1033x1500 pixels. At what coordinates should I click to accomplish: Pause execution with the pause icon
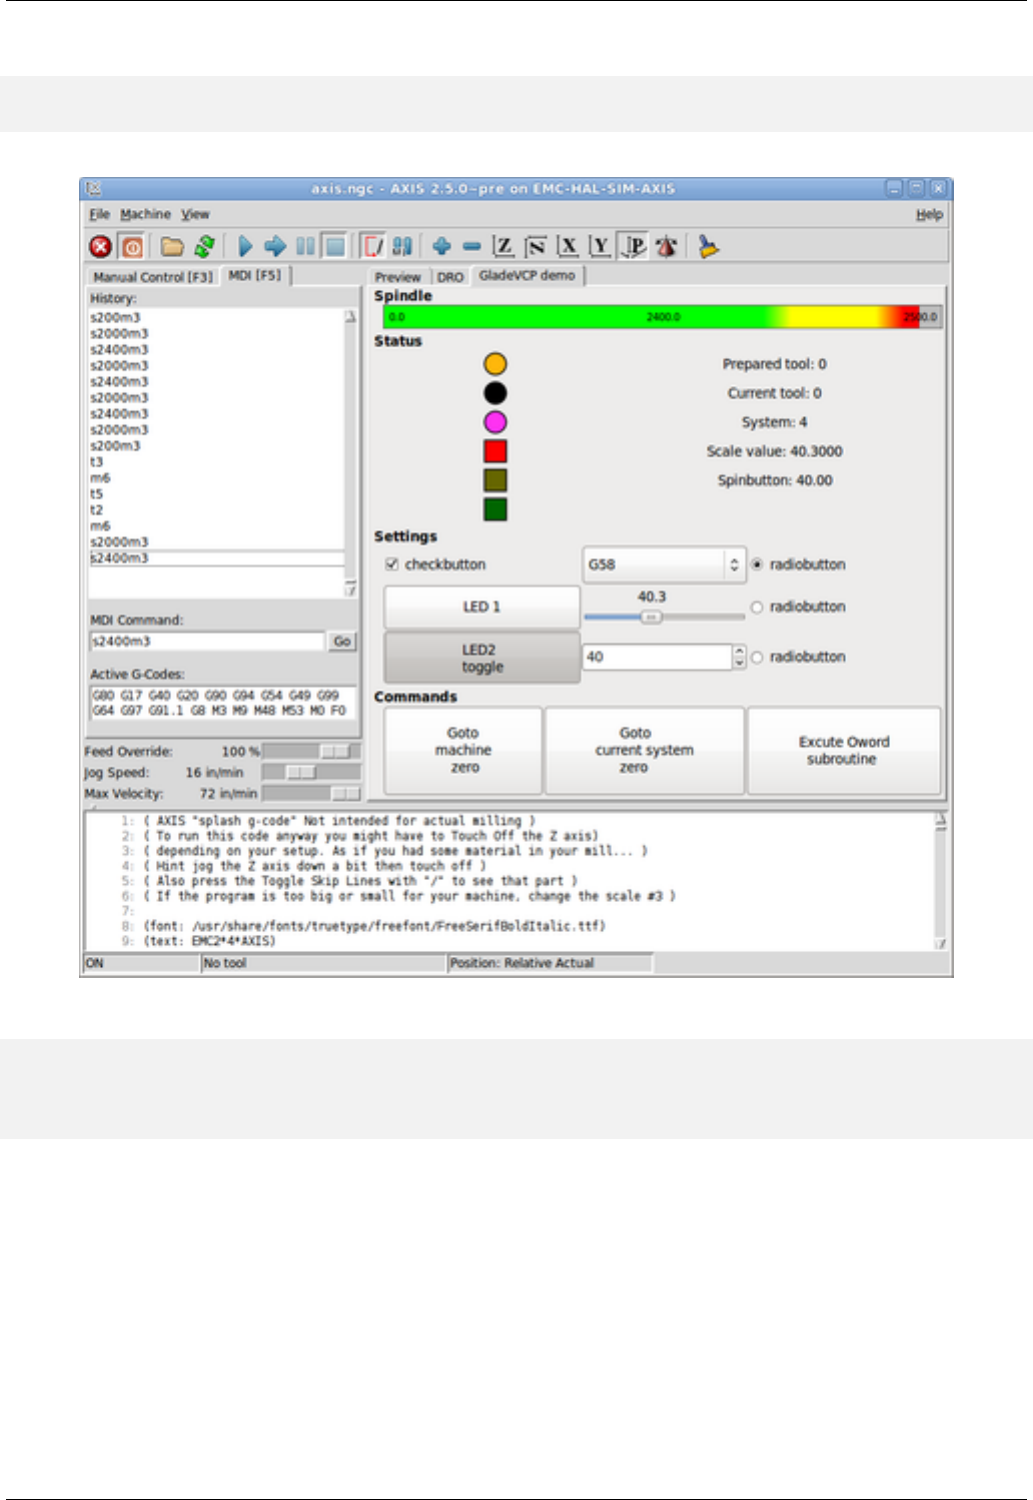tap(306, 246)
